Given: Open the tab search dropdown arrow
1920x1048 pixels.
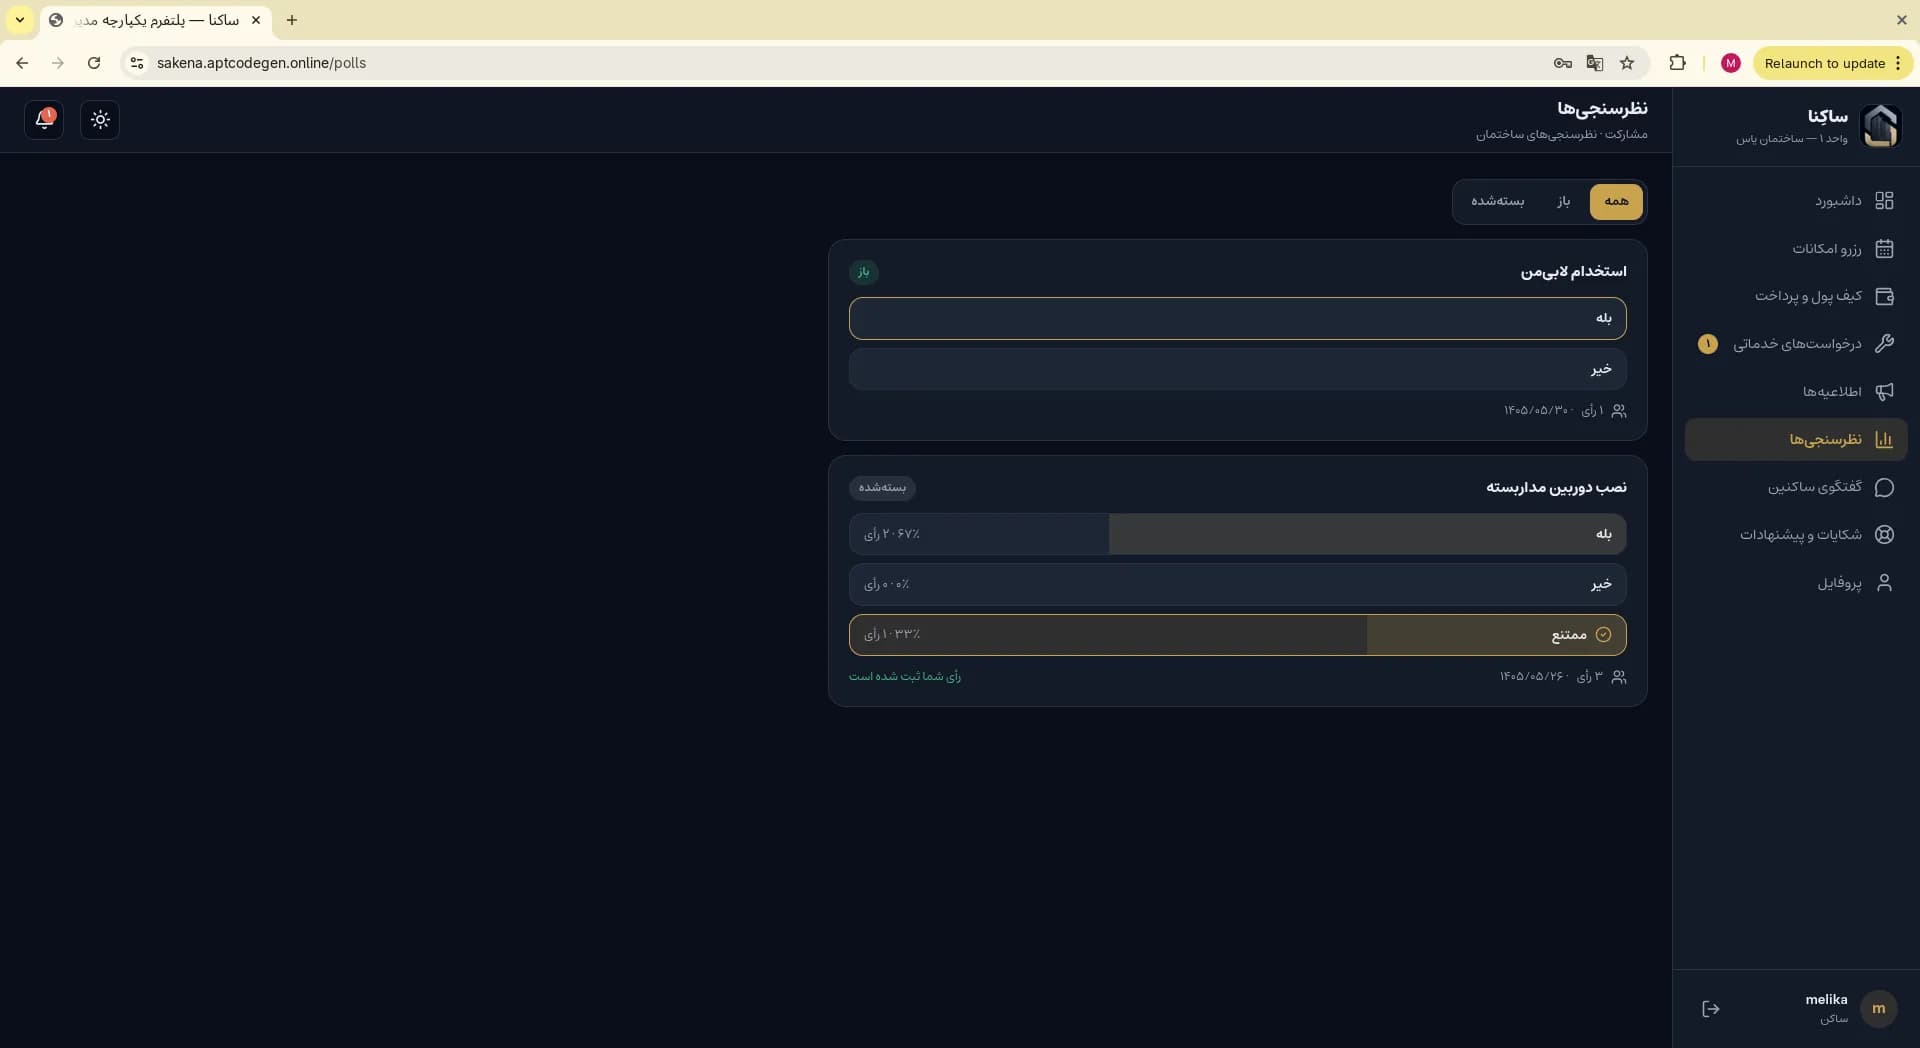Looking at the screenshot, I should click(19, 20).
